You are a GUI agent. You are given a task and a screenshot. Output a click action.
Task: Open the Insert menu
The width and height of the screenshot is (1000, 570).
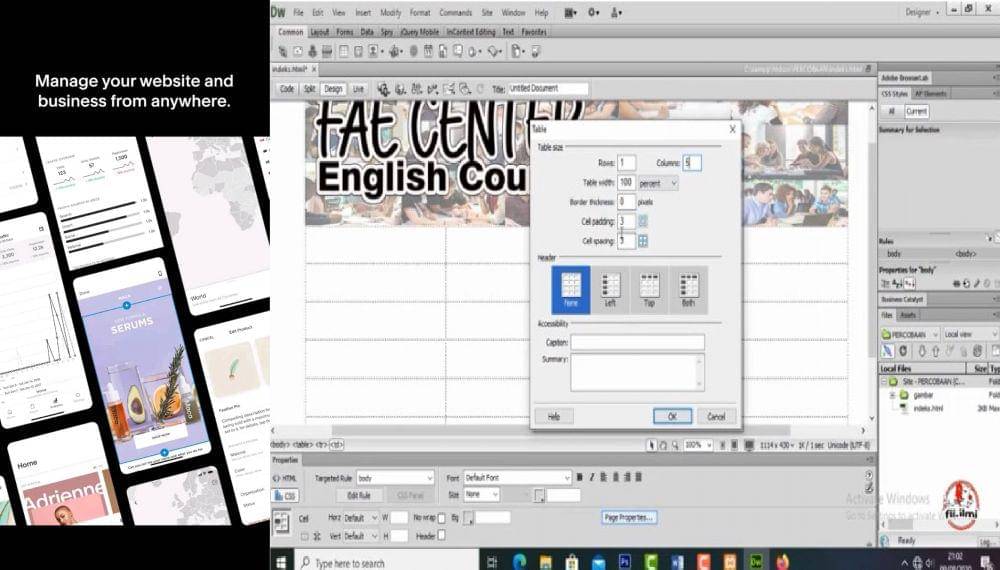(363, 13)
